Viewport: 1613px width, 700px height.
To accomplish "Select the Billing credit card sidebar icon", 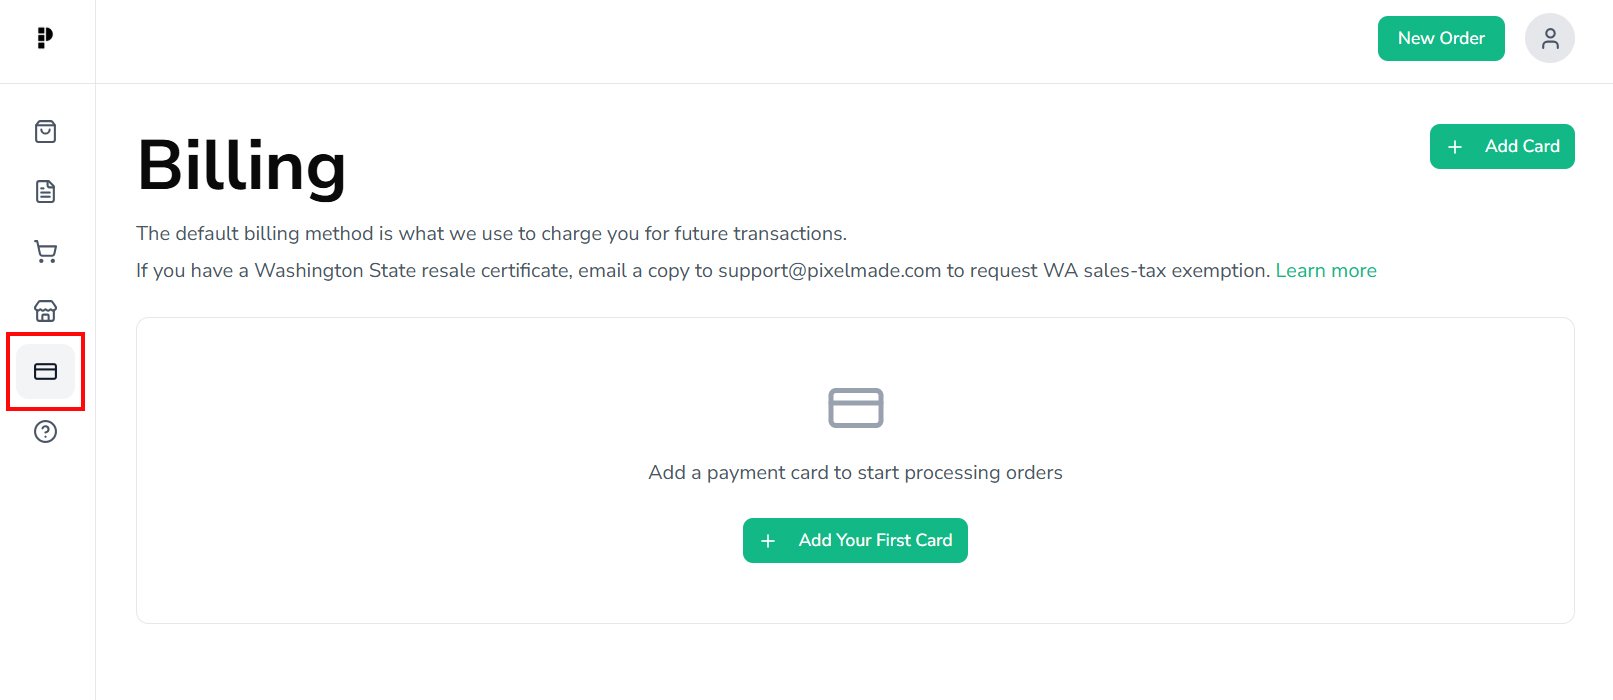I will tap(45, 371).
